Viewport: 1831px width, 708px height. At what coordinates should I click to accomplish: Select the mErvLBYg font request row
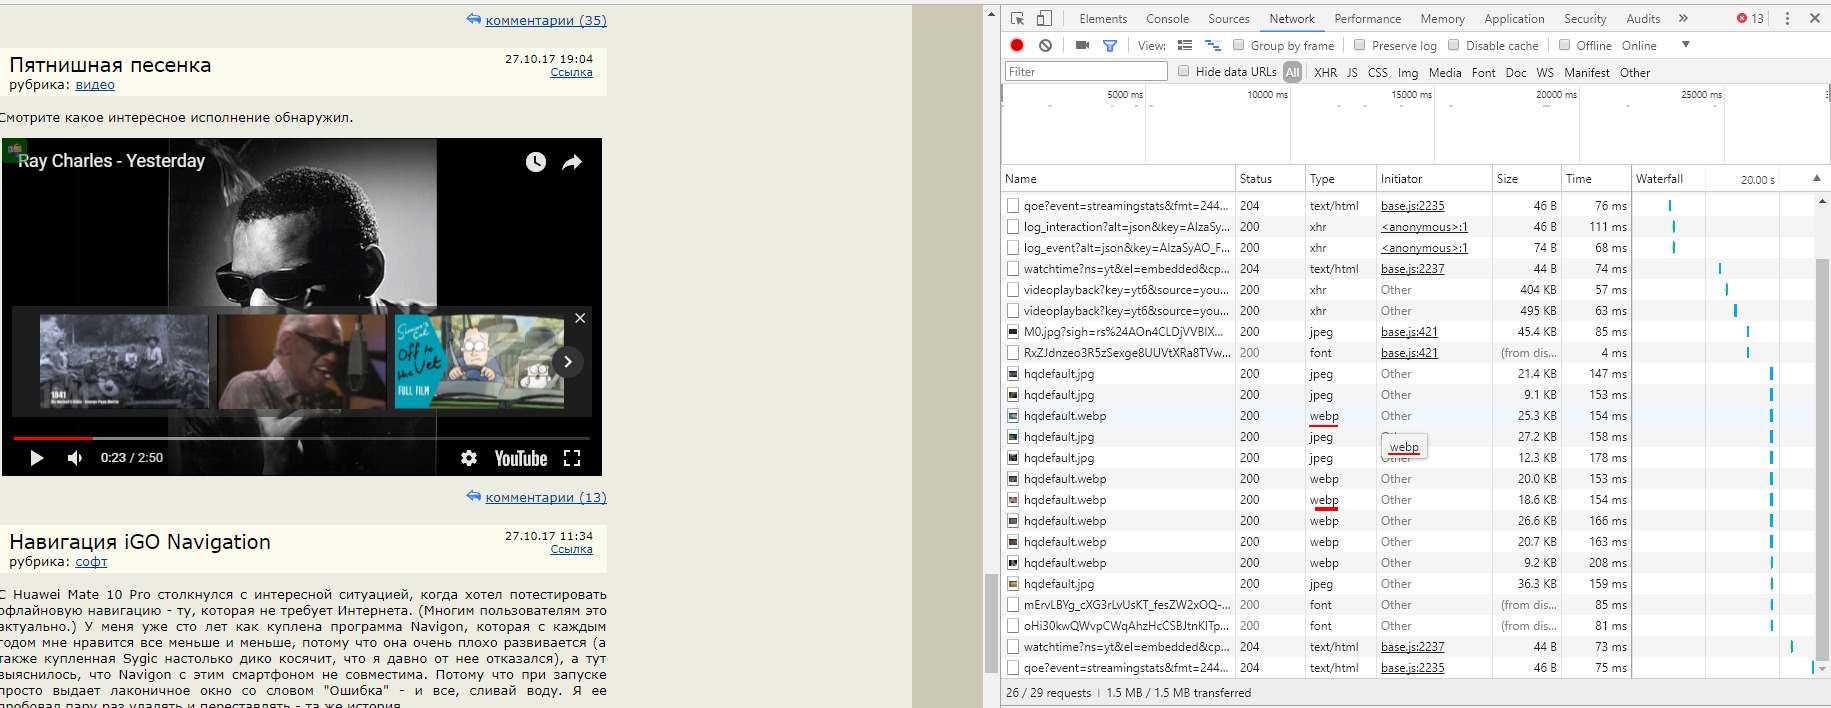click(x=1408, y=604)
